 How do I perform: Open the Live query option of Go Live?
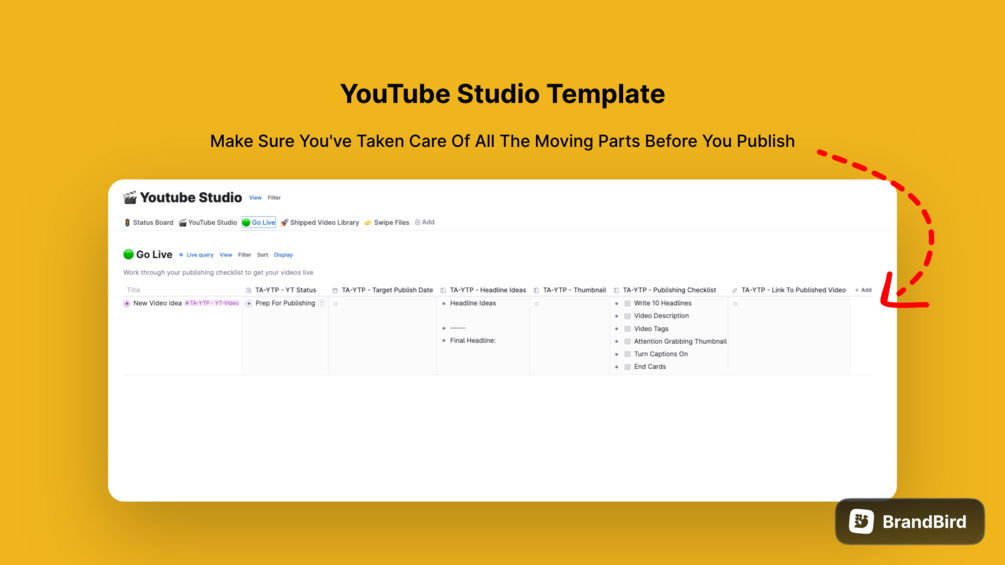coord(196,255)
